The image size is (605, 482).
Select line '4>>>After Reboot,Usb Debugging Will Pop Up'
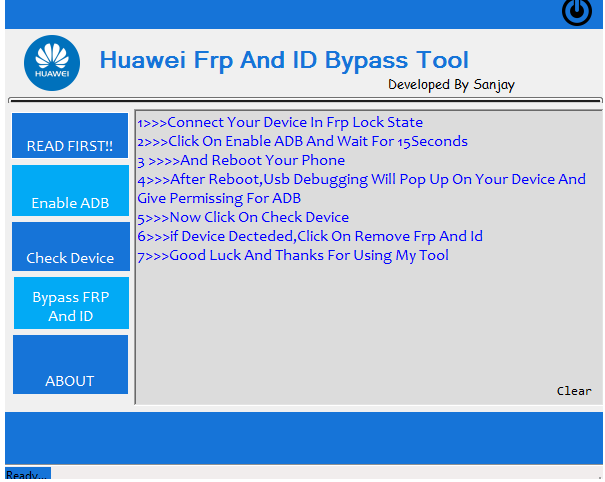pos(362,179)
